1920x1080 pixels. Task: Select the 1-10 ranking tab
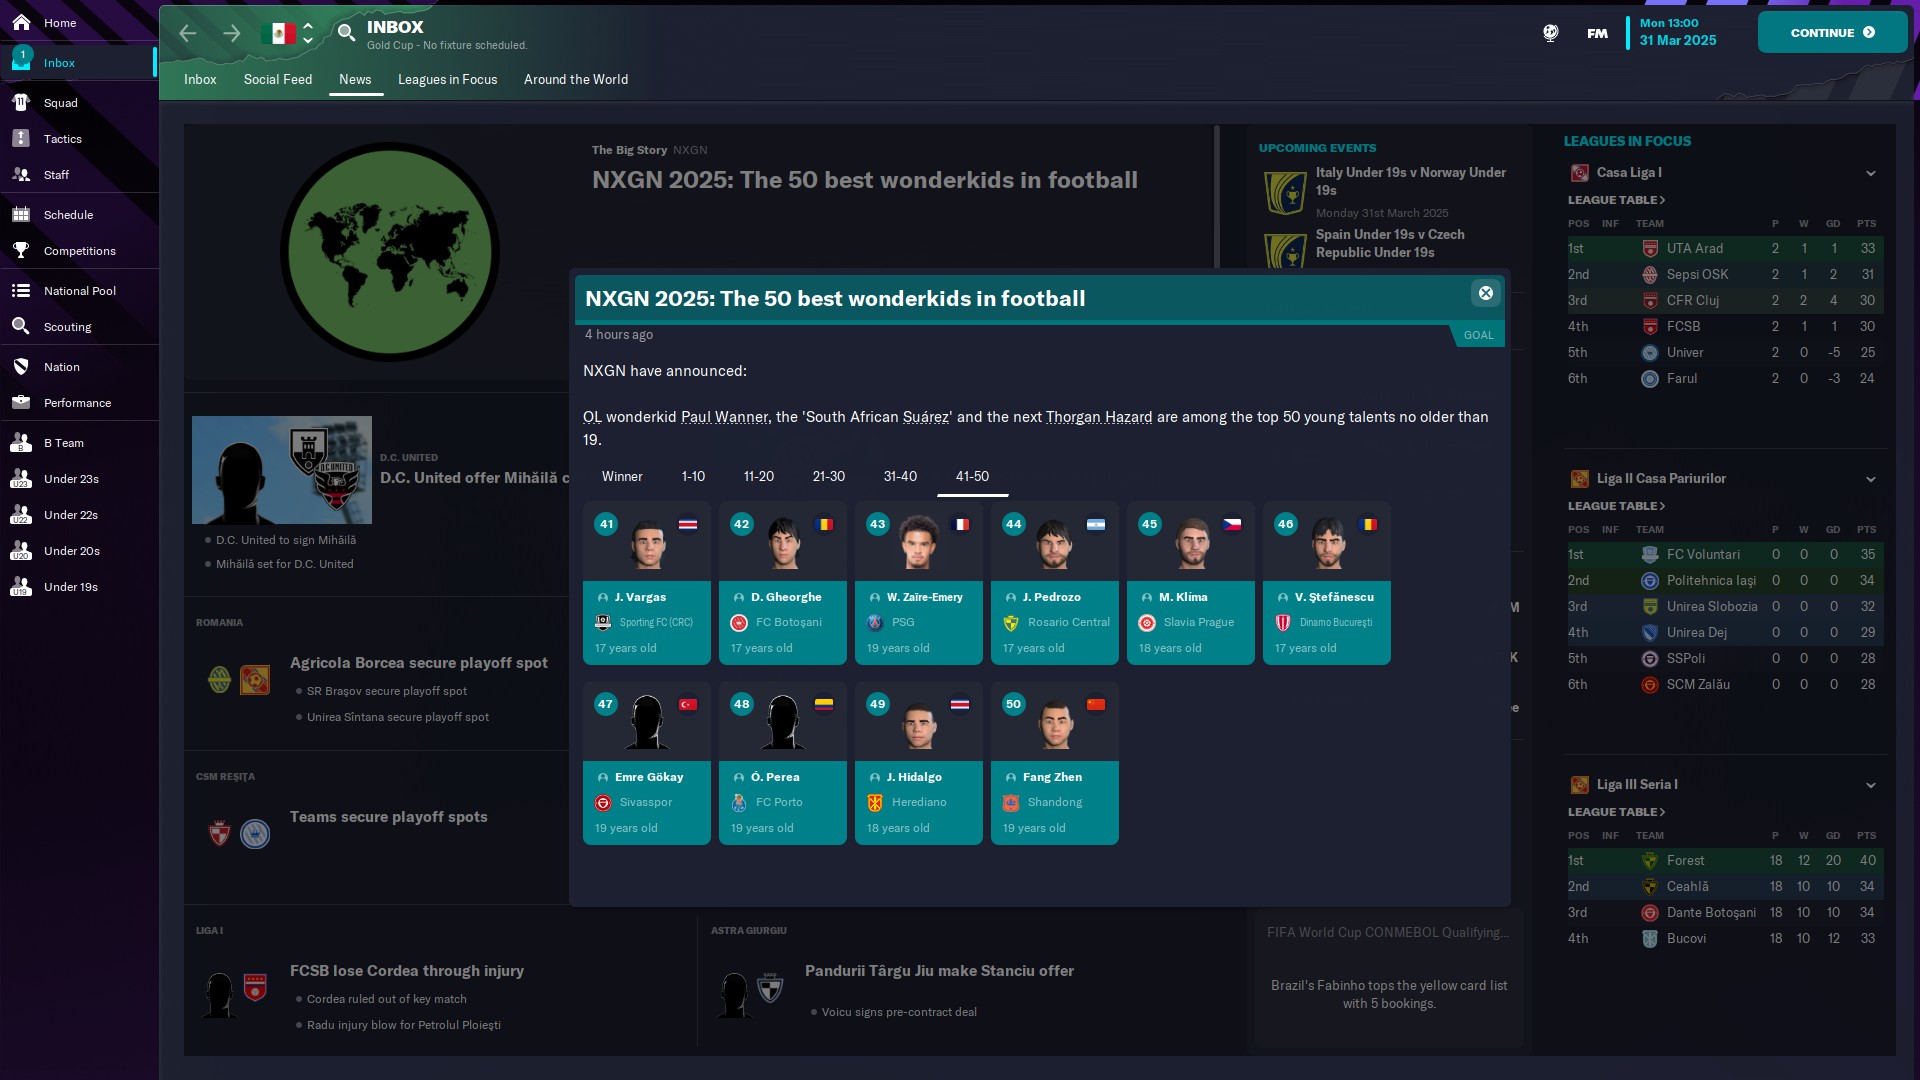click(693, 476)
